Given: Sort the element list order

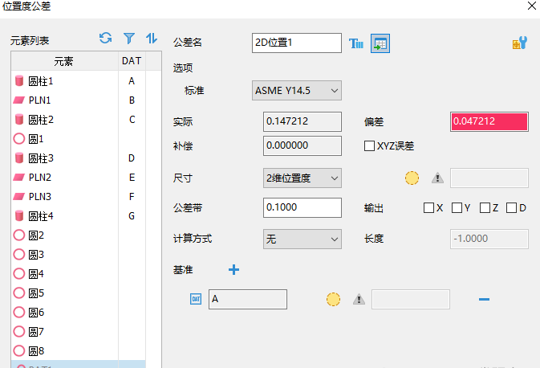Looking at the screenshot, I should pos(151,38).
